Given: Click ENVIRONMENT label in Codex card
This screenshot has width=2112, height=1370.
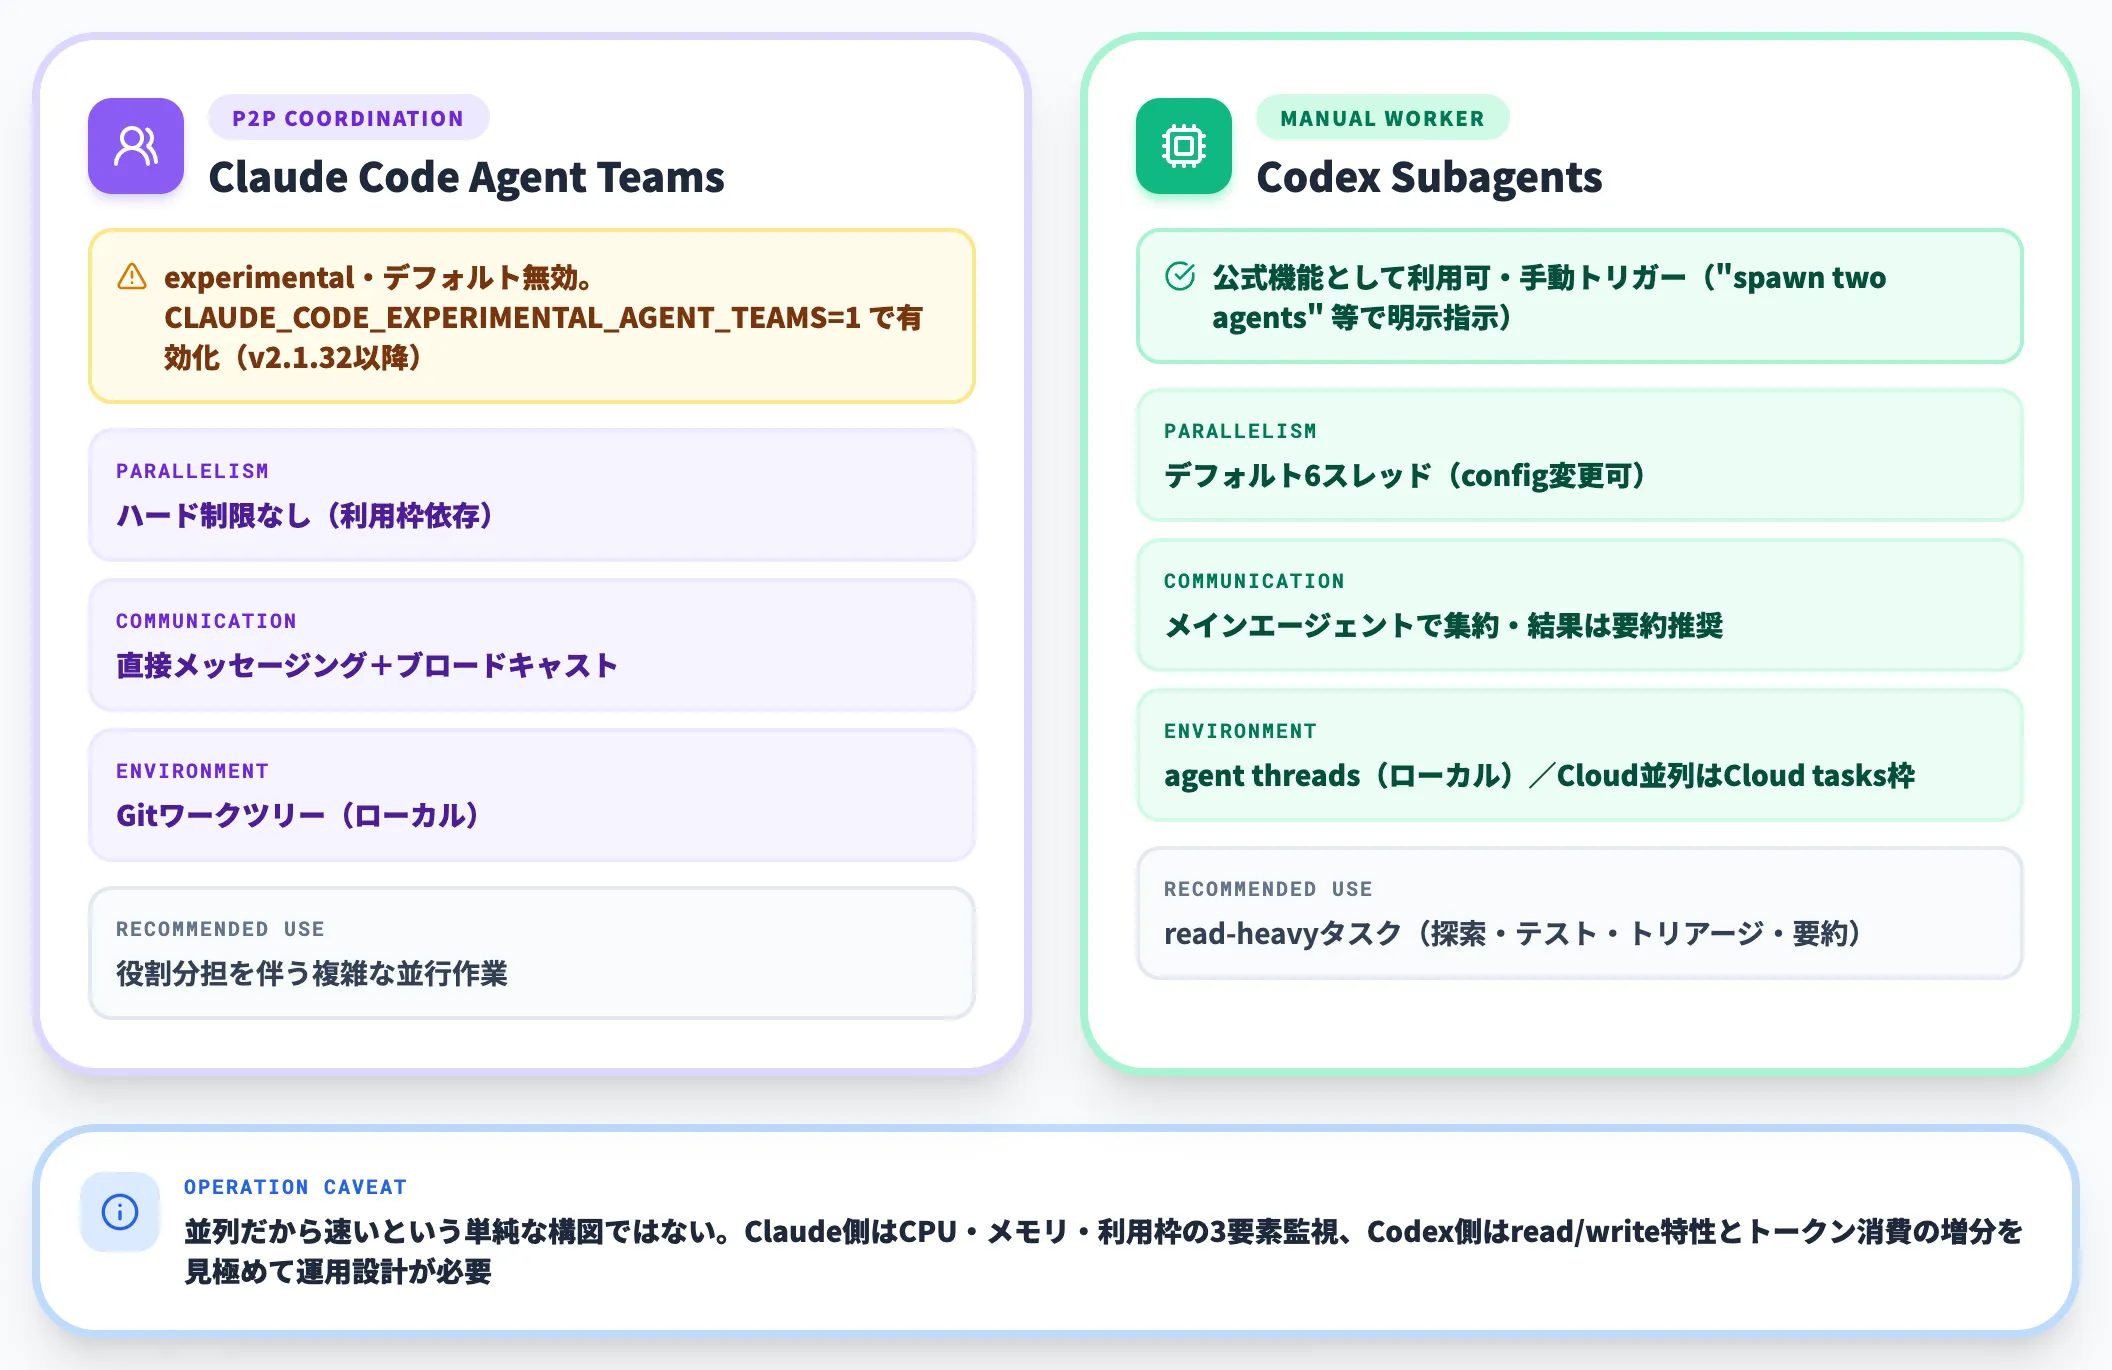Looking at the screenshot, I should (x=1240, y=731).
